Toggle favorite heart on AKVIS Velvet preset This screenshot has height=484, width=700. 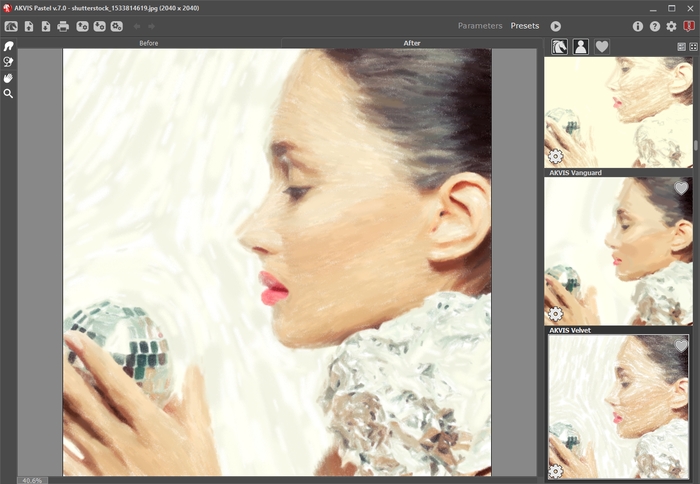[x=681, y=346]
